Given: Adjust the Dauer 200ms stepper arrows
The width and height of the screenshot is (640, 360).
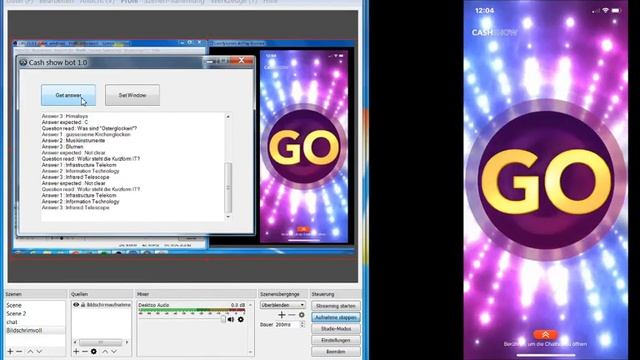Looking at the screenshot, I should coord(302,324).
